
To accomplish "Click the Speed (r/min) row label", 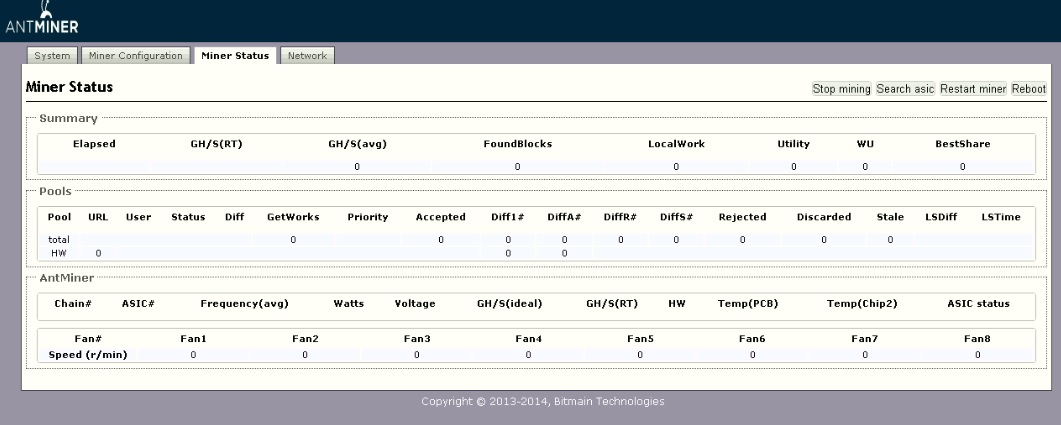I will click(x=88, y=355).
